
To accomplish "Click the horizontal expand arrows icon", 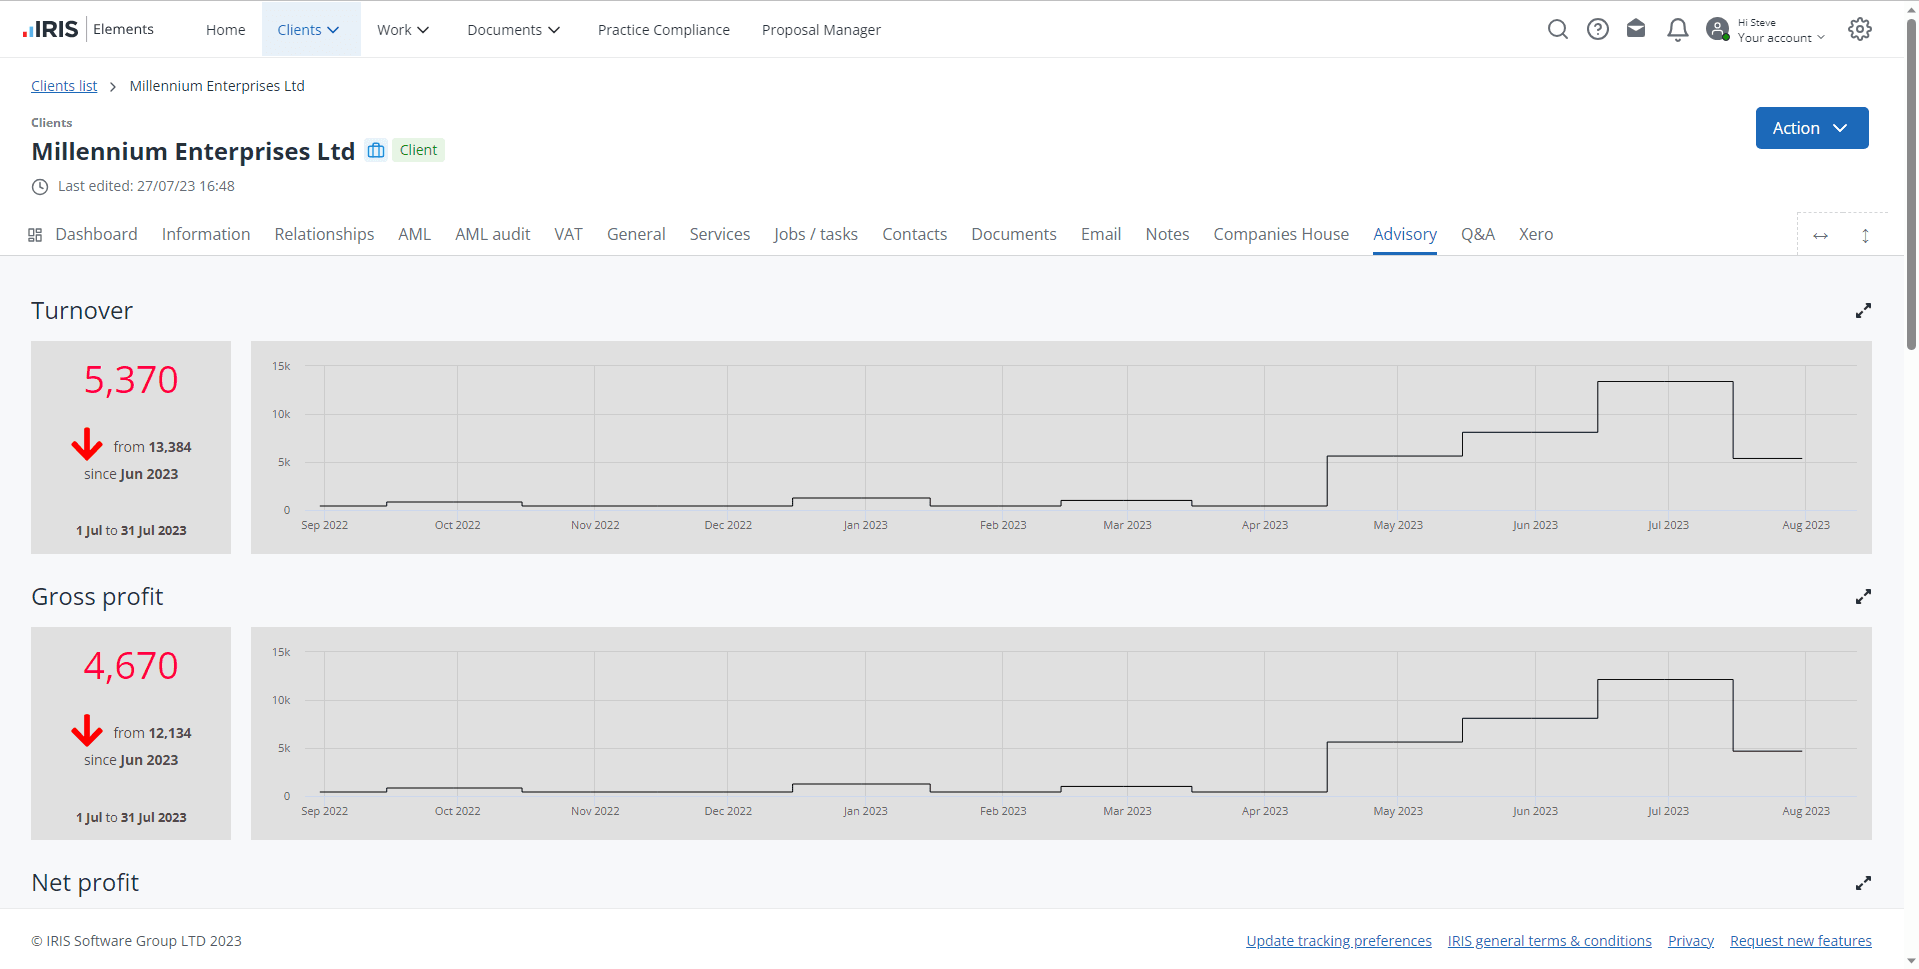I will pos(1820,236).
